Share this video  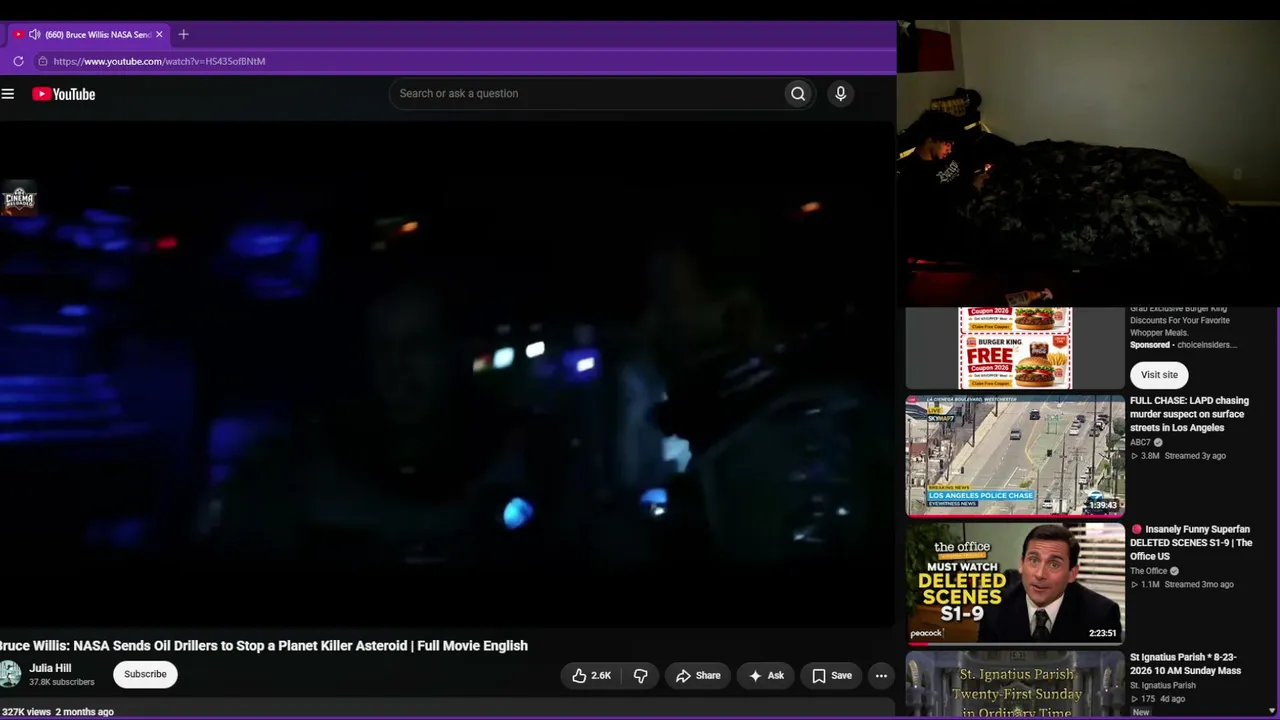[x=698, y=676]
